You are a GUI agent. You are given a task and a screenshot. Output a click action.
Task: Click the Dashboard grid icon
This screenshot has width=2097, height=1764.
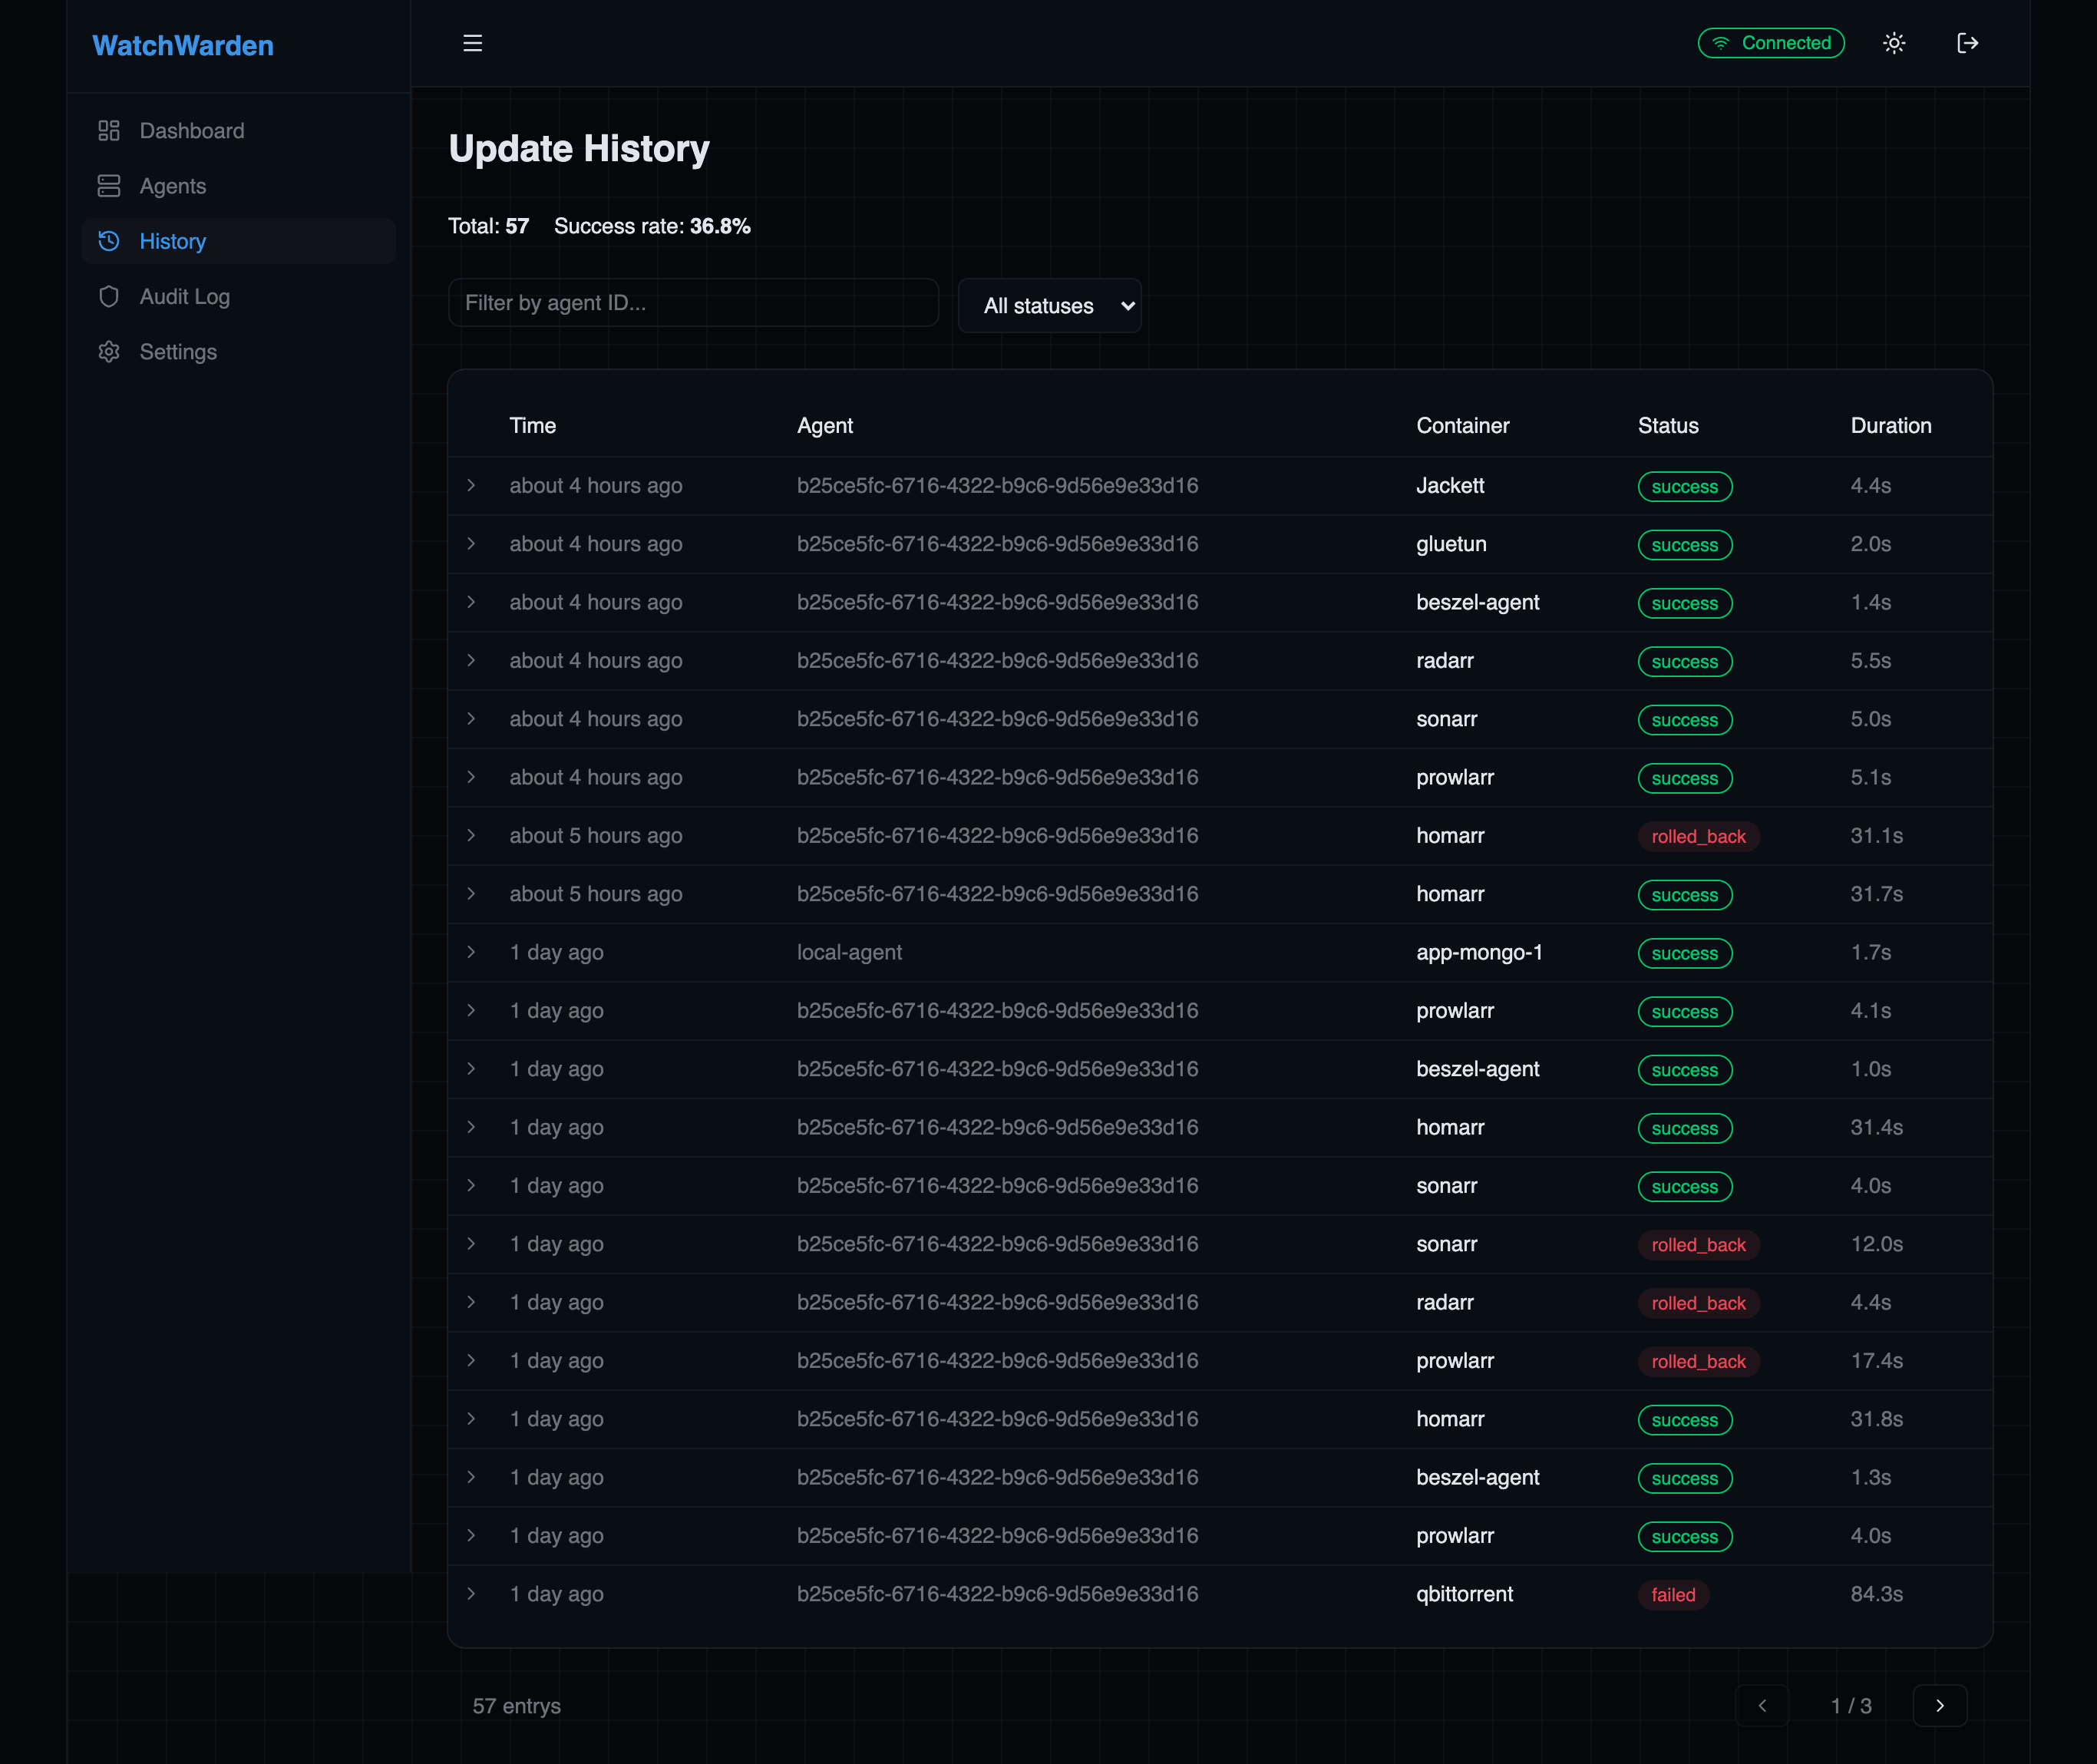109,131
